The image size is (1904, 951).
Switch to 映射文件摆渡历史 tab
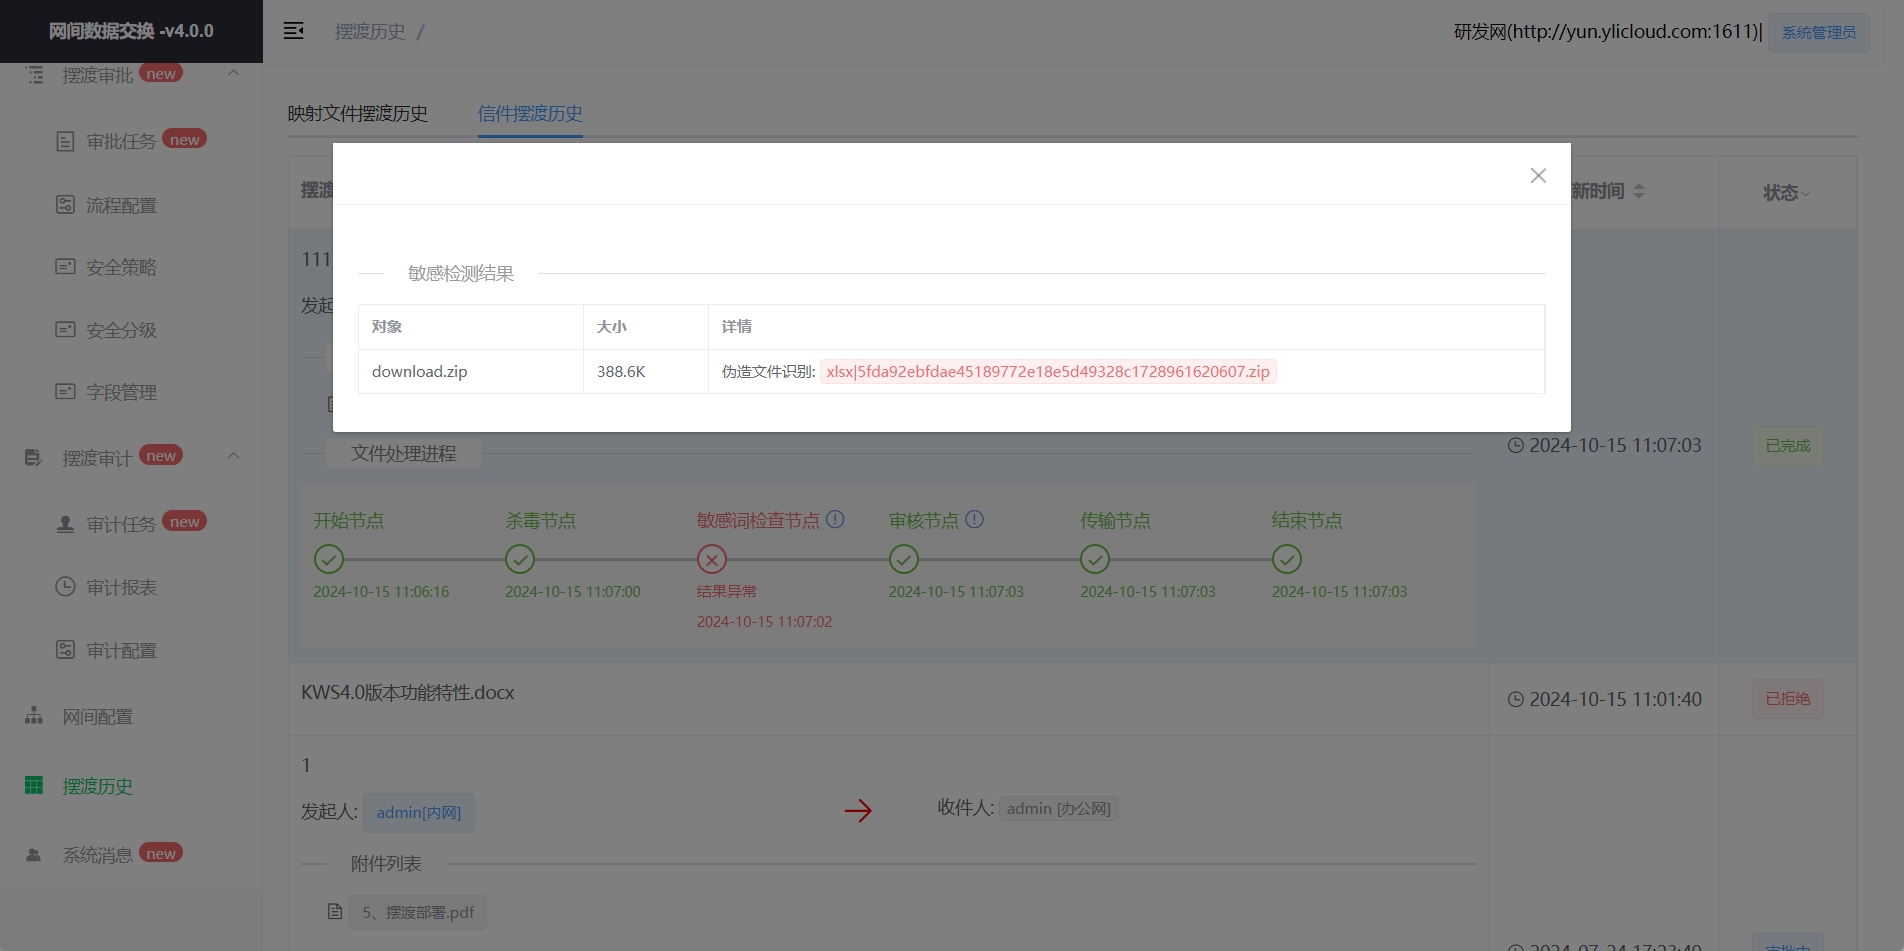[x=358, y=114]
